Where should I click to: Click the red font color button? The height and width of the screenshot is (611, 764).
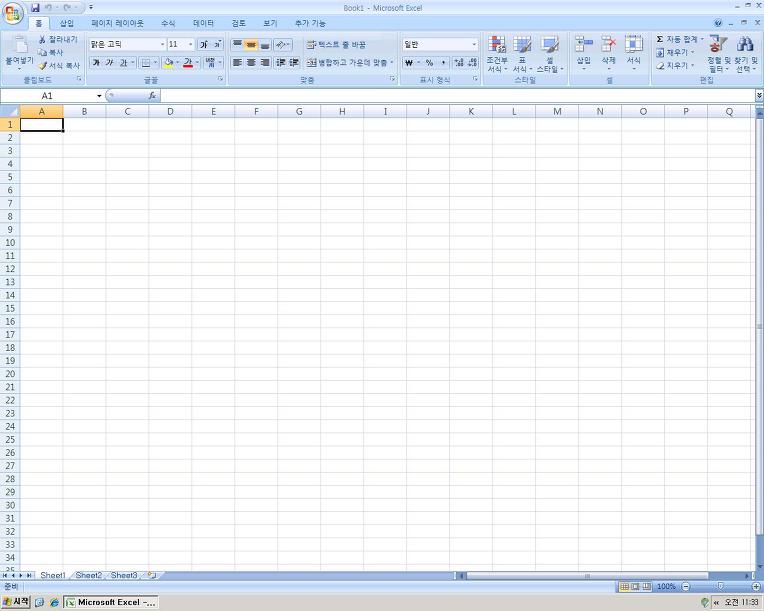pyautogui.click(x=188, y=63)
